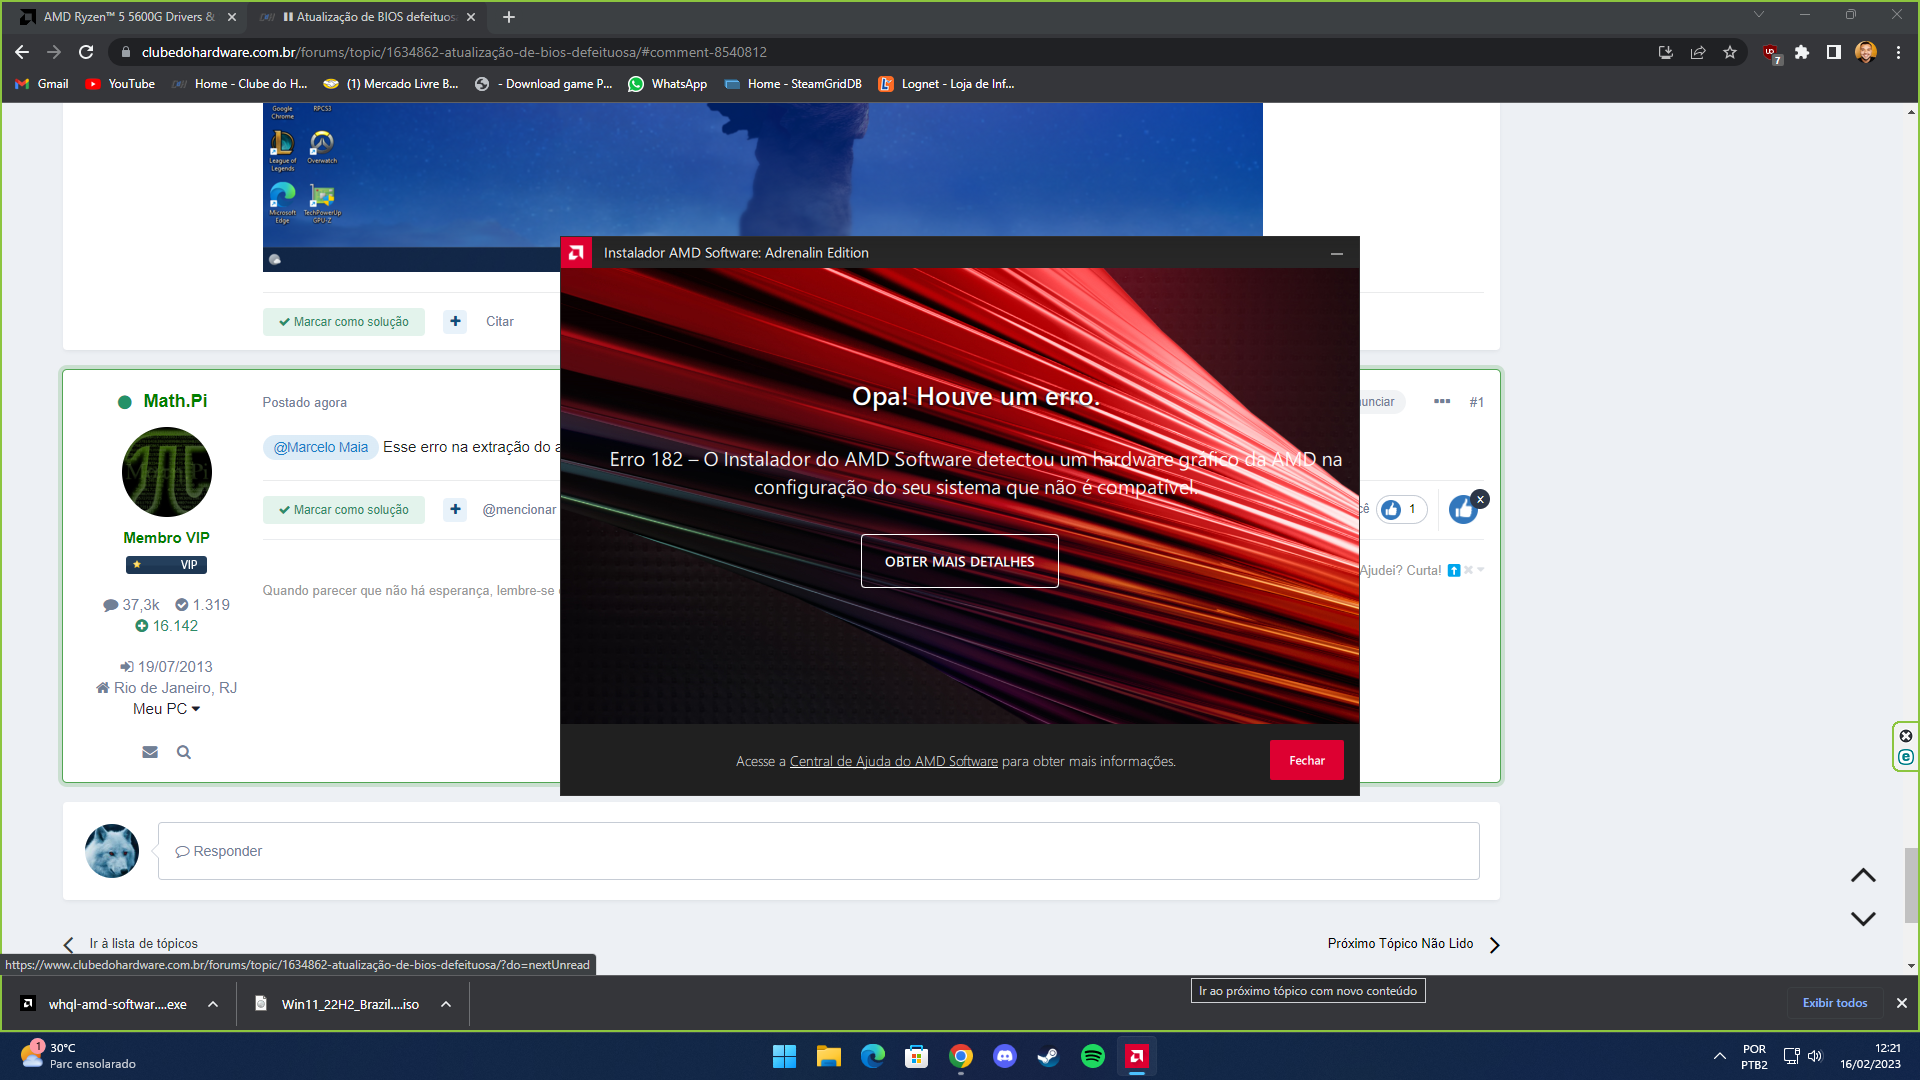Click plus multi-quote button beside Citar
The image size is (1920, 1080).
[455, 322]
